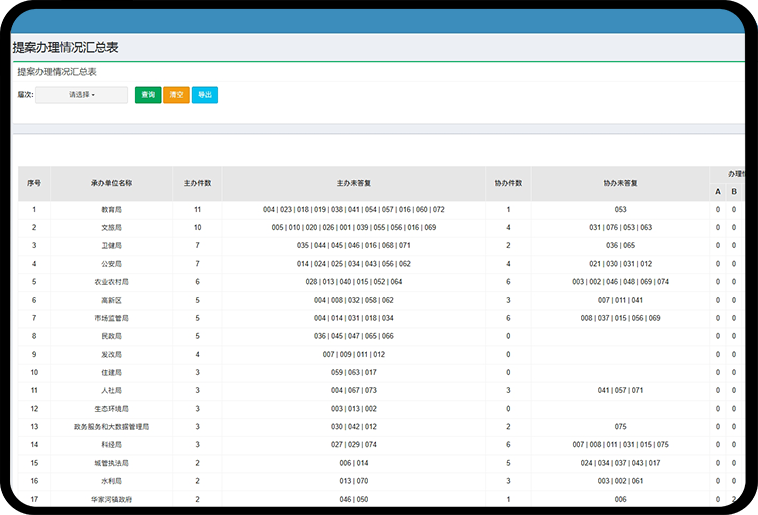758x515 pixels.
Task: Click the 主办未答复 column header
Action: 354,183
